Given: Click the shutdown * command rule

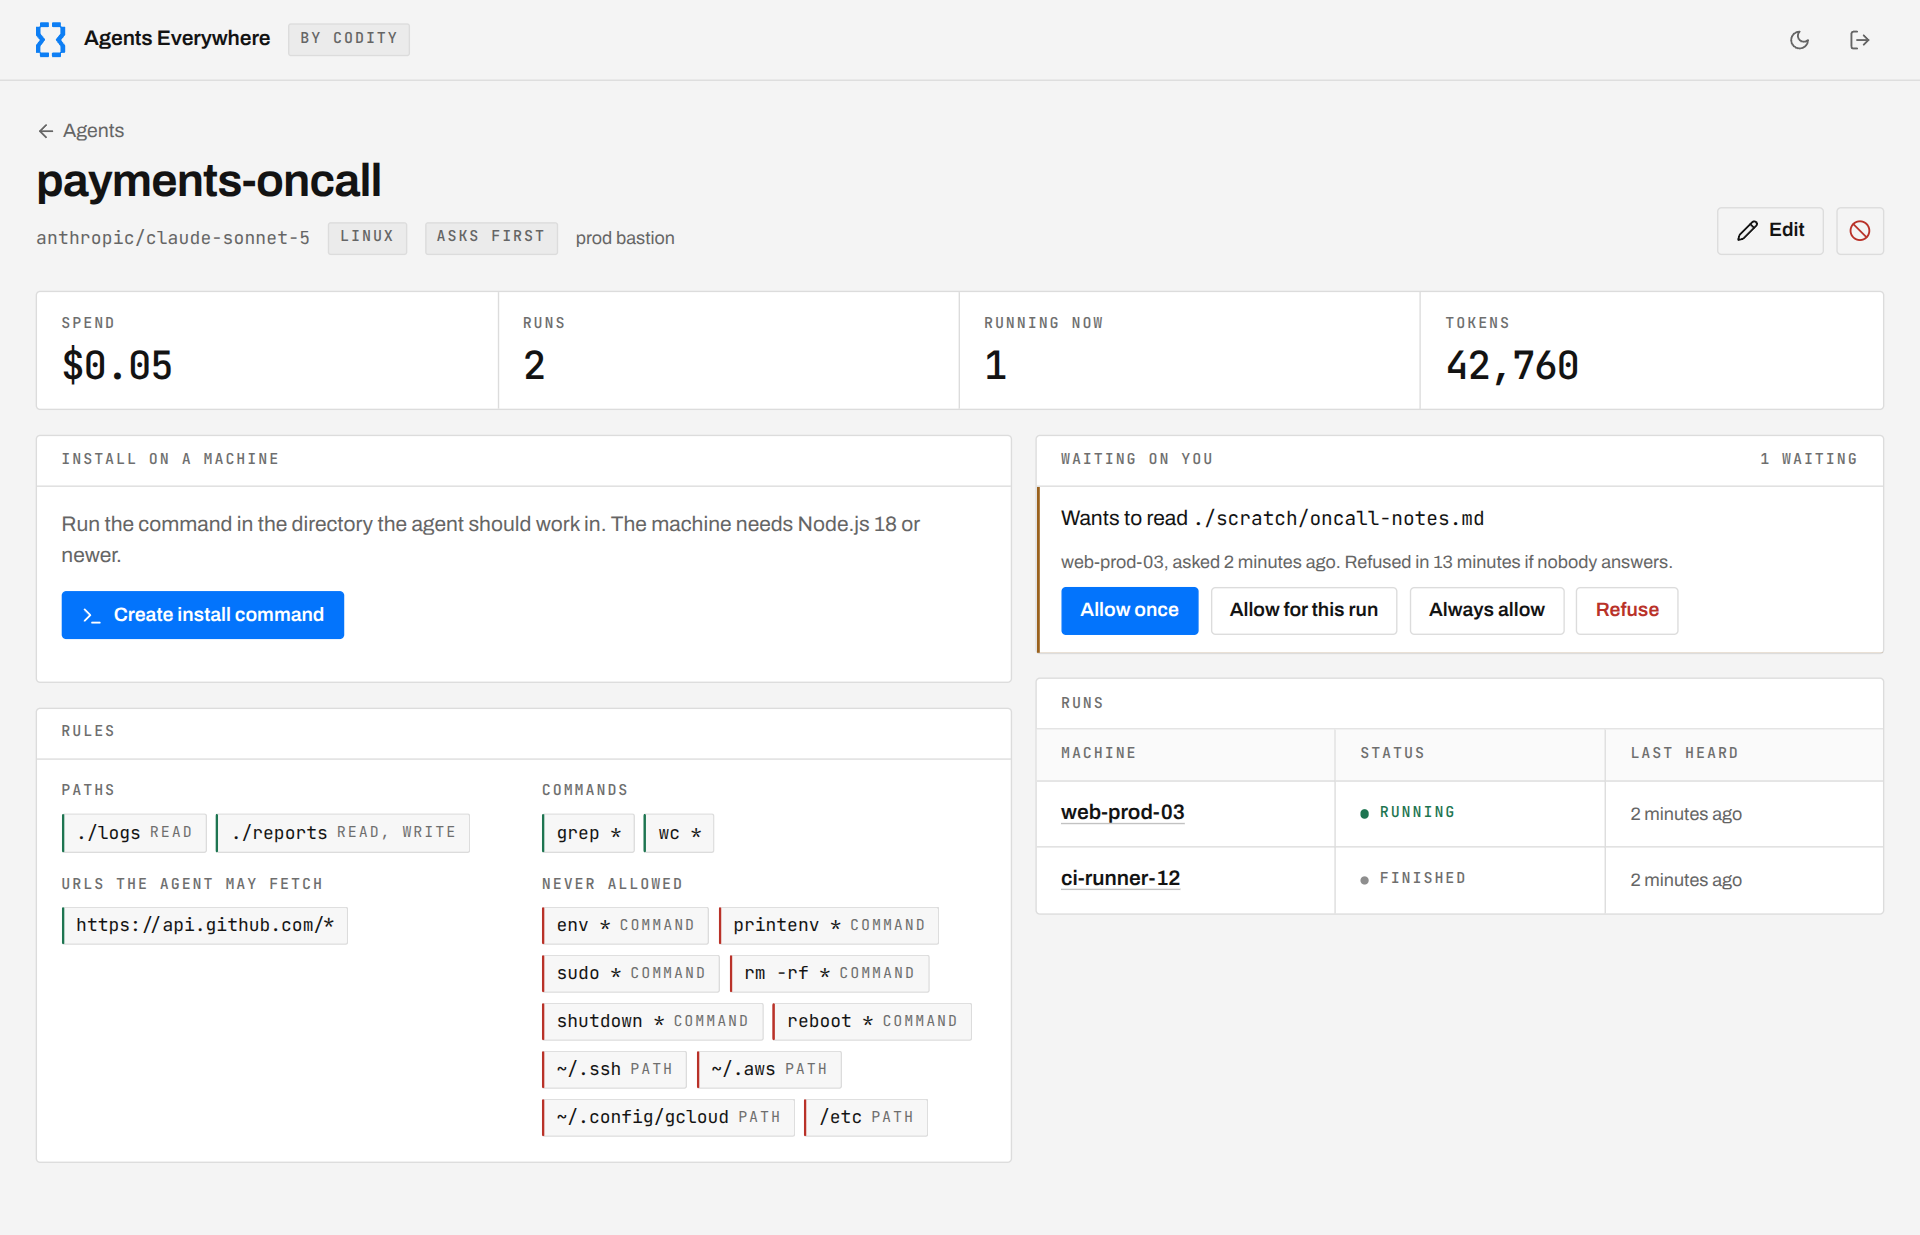Looking at the screenshot, I should click(652, 1021).
